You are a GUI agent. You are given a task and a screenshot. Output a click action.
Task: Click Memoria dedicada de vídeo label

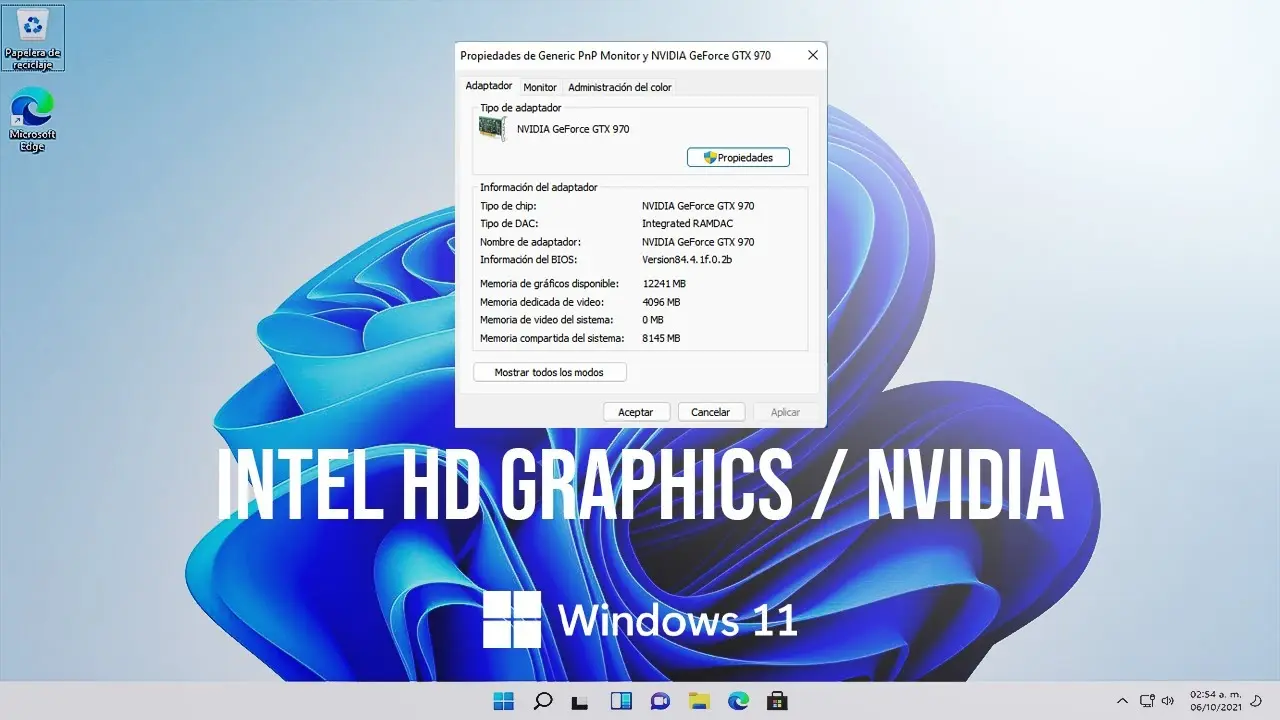tap(542, 302)
